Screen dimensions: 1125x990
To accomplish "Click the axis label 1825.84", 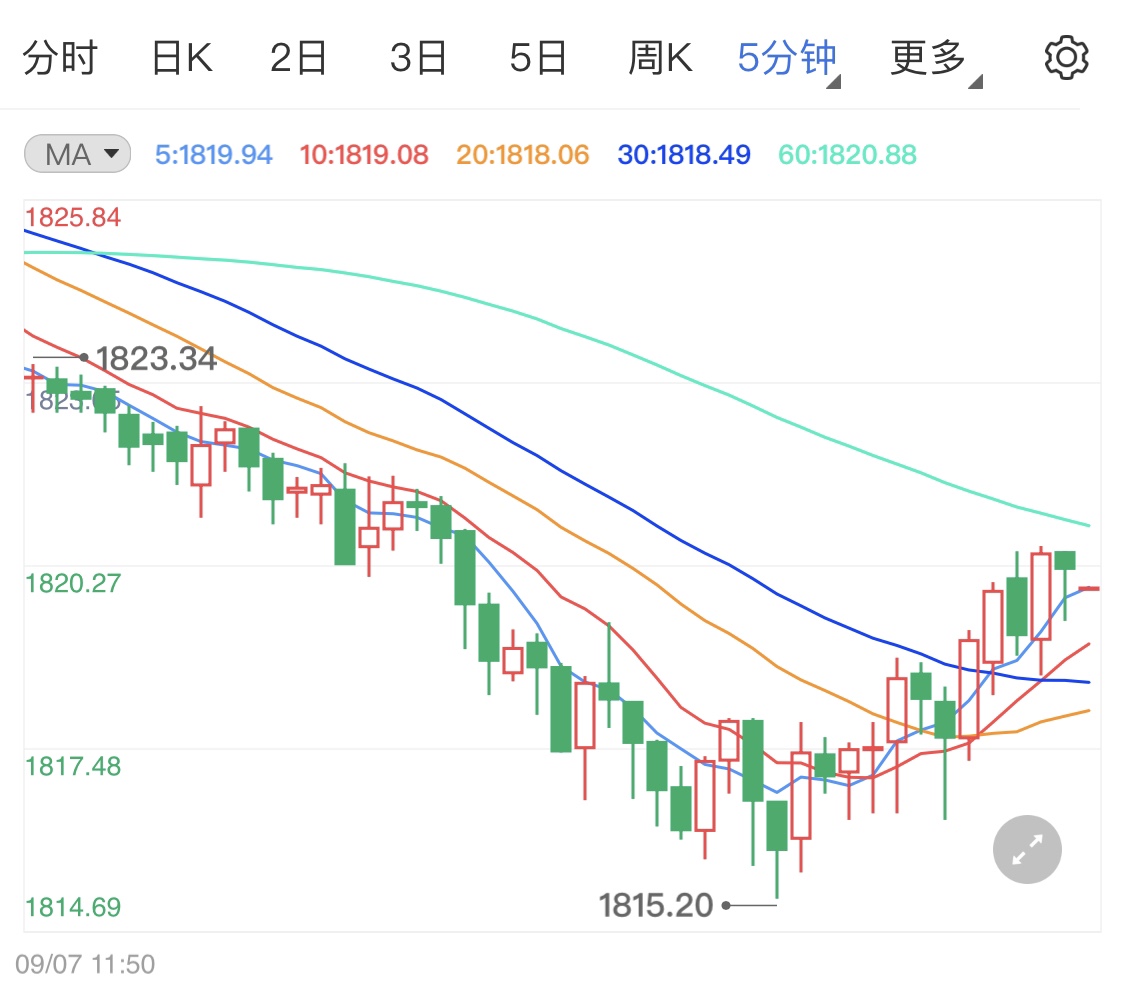I will point(72,217).
